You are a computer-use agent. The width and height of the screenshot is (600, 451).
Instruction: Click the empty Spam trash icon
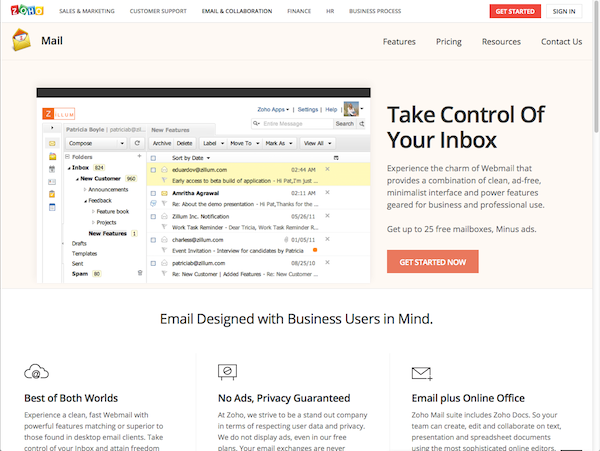pyautogui.click(x=140, y=273)
